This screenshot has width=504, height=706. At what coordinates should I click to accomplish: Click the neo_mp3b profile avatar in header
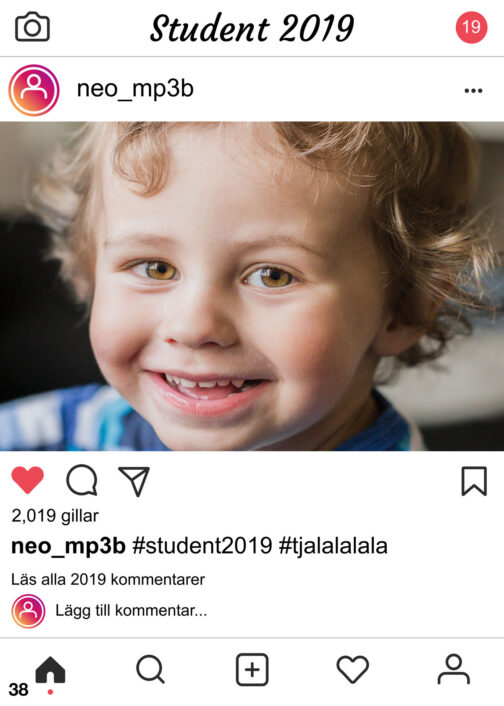[x=34, y=90]
